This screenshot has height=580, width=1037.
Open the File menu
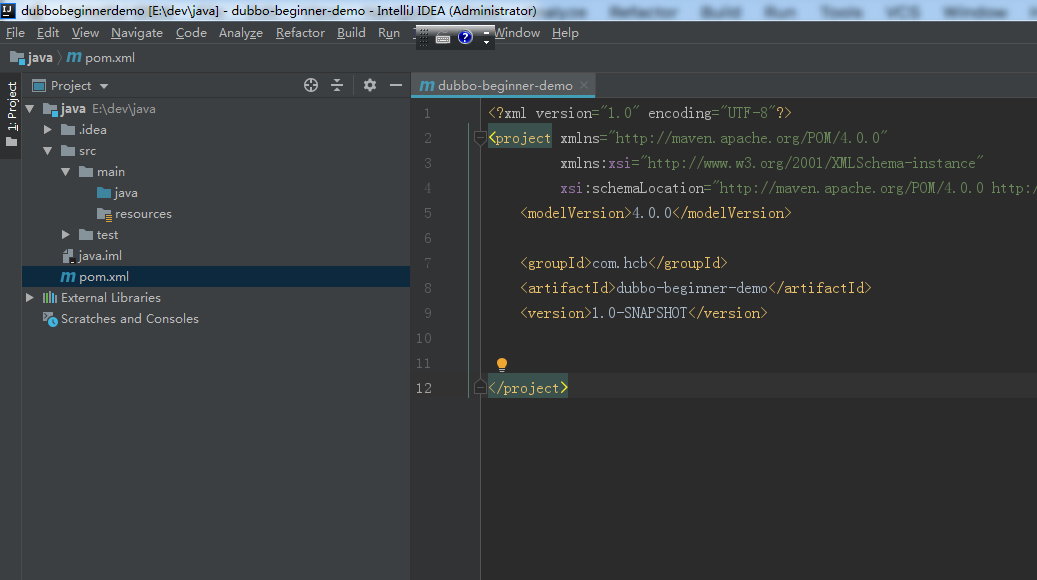[x=15, y=32]
